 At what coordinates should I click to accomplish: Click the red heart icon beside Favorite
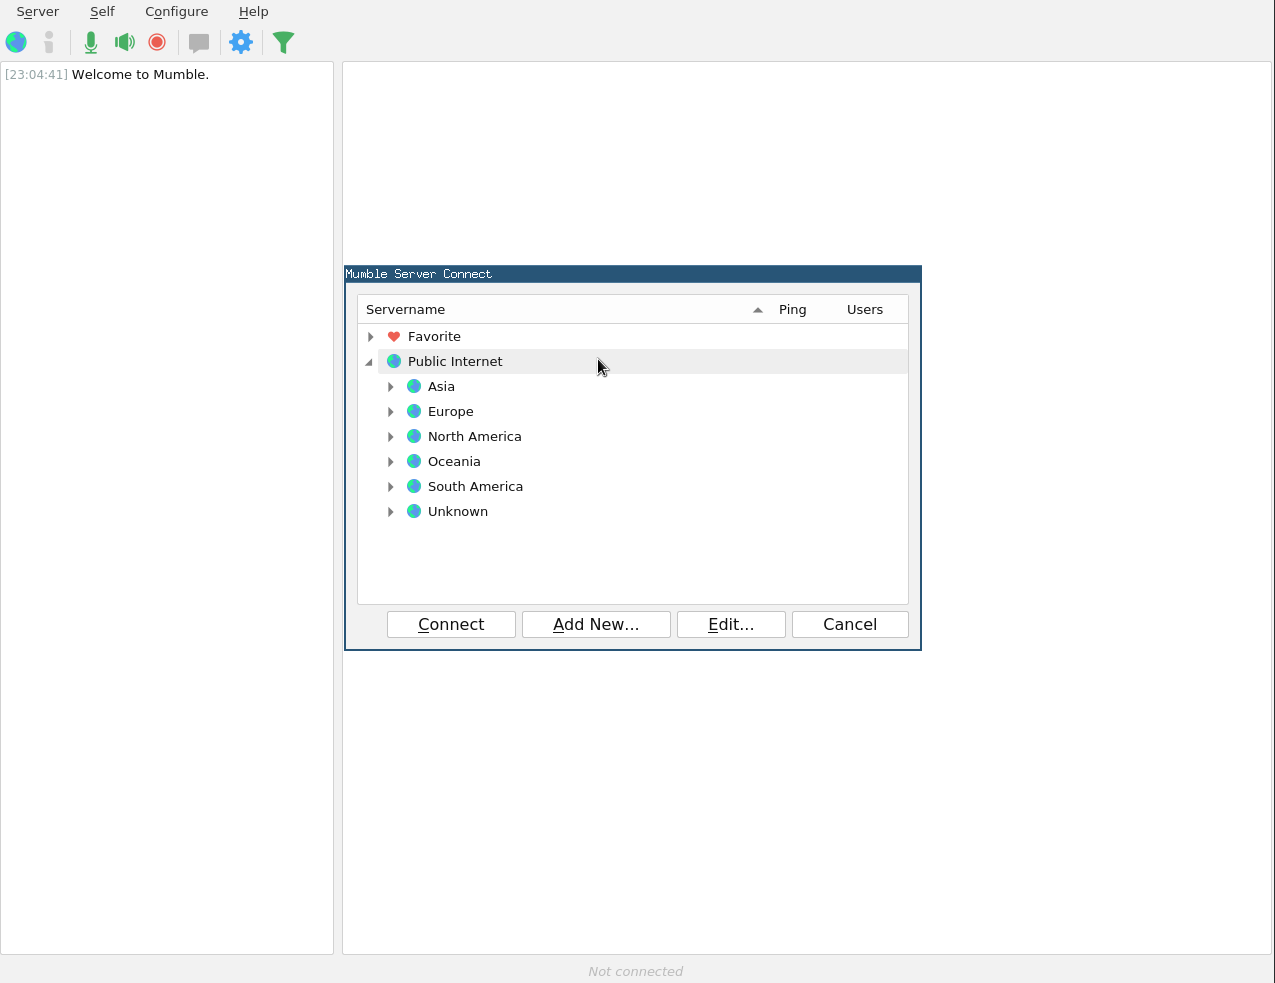coord(394,337)
